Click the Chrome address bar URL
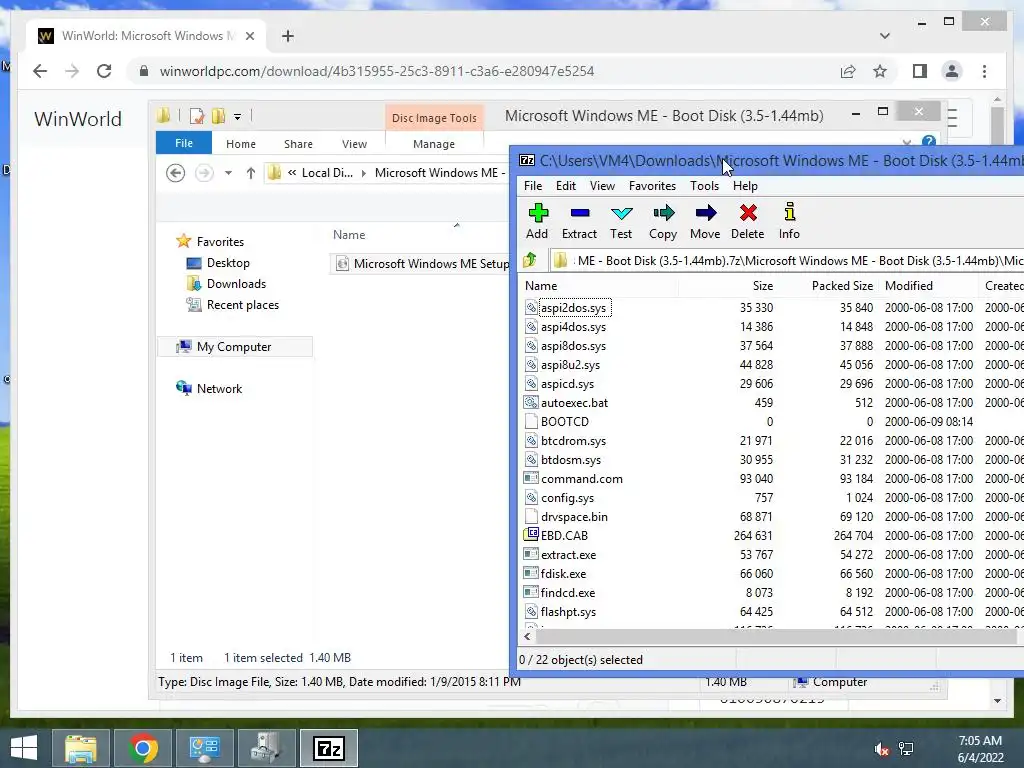Screen dimensions: 1024x768 377,71
